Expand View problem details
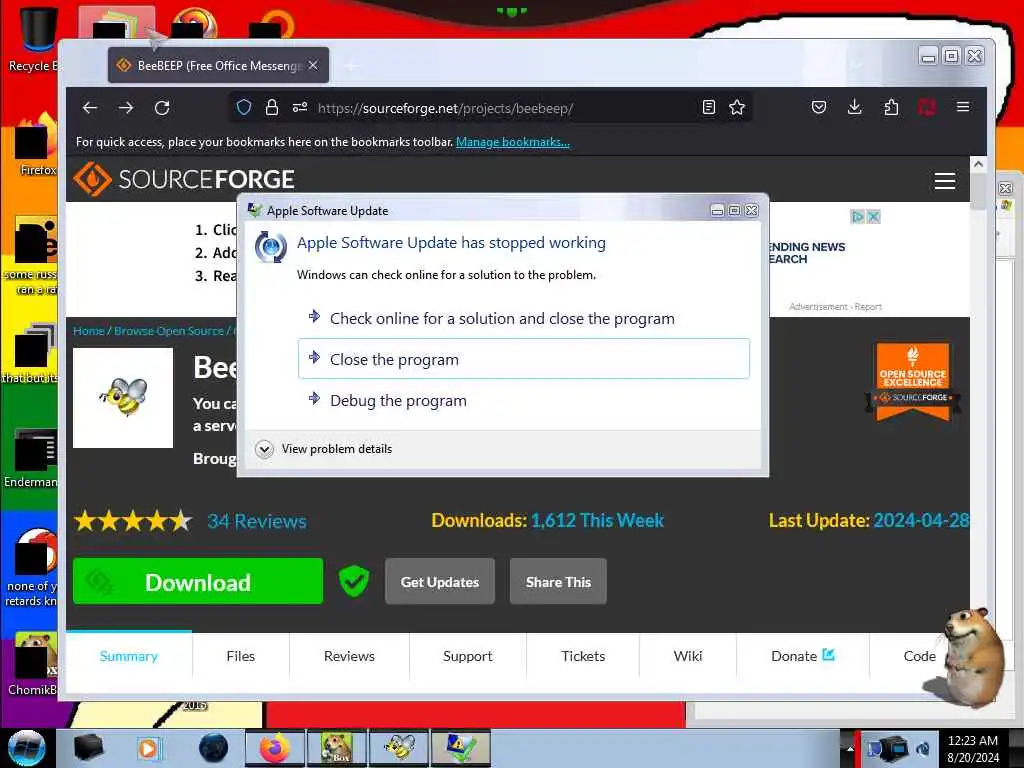Image resolution: width=1024 pixels, height=768 pixels. (x=324, y=449)
